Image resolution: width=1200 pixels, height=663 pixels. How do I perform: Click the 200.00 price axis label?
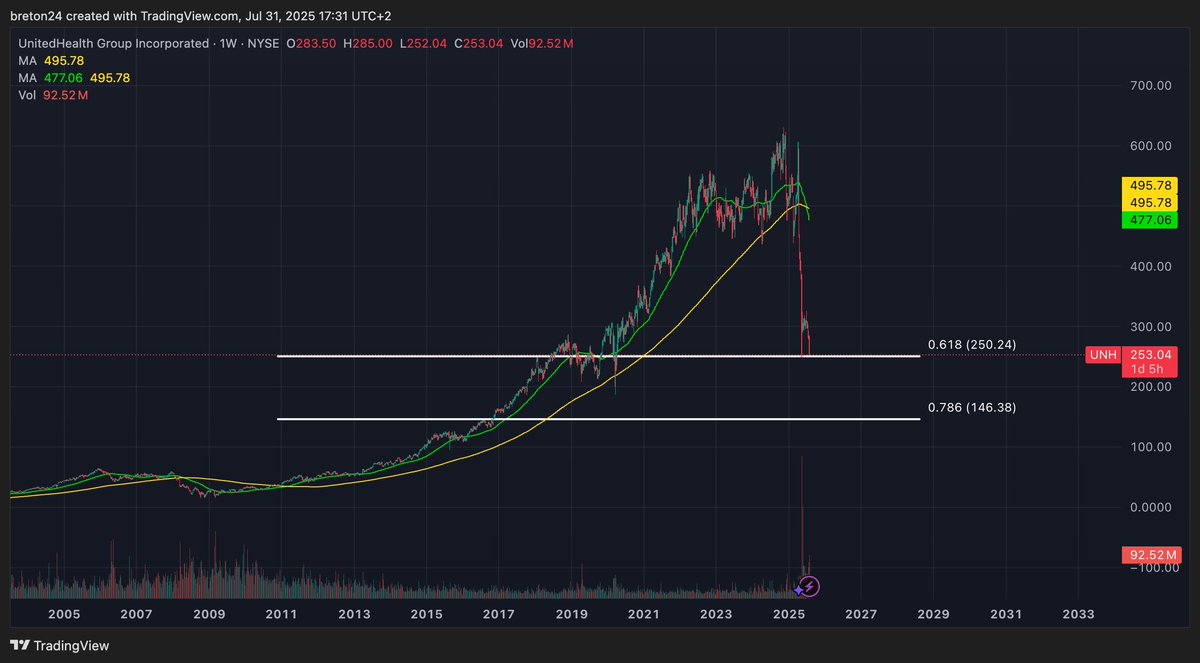1150,387
